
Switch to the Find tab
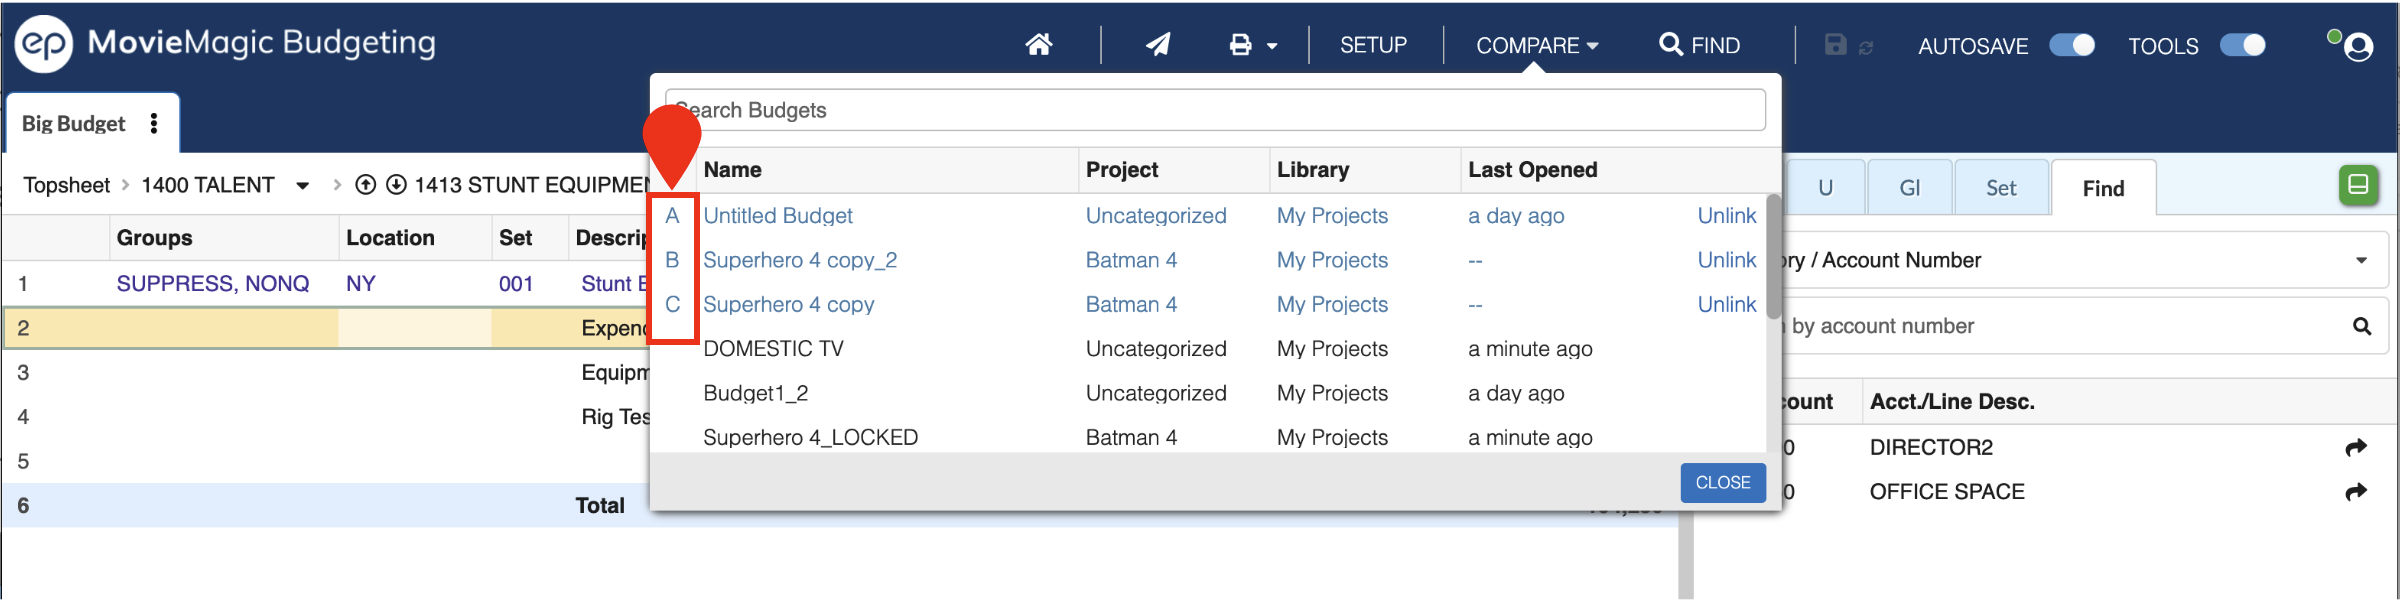pyautogui.click(x=2103, y=188)
